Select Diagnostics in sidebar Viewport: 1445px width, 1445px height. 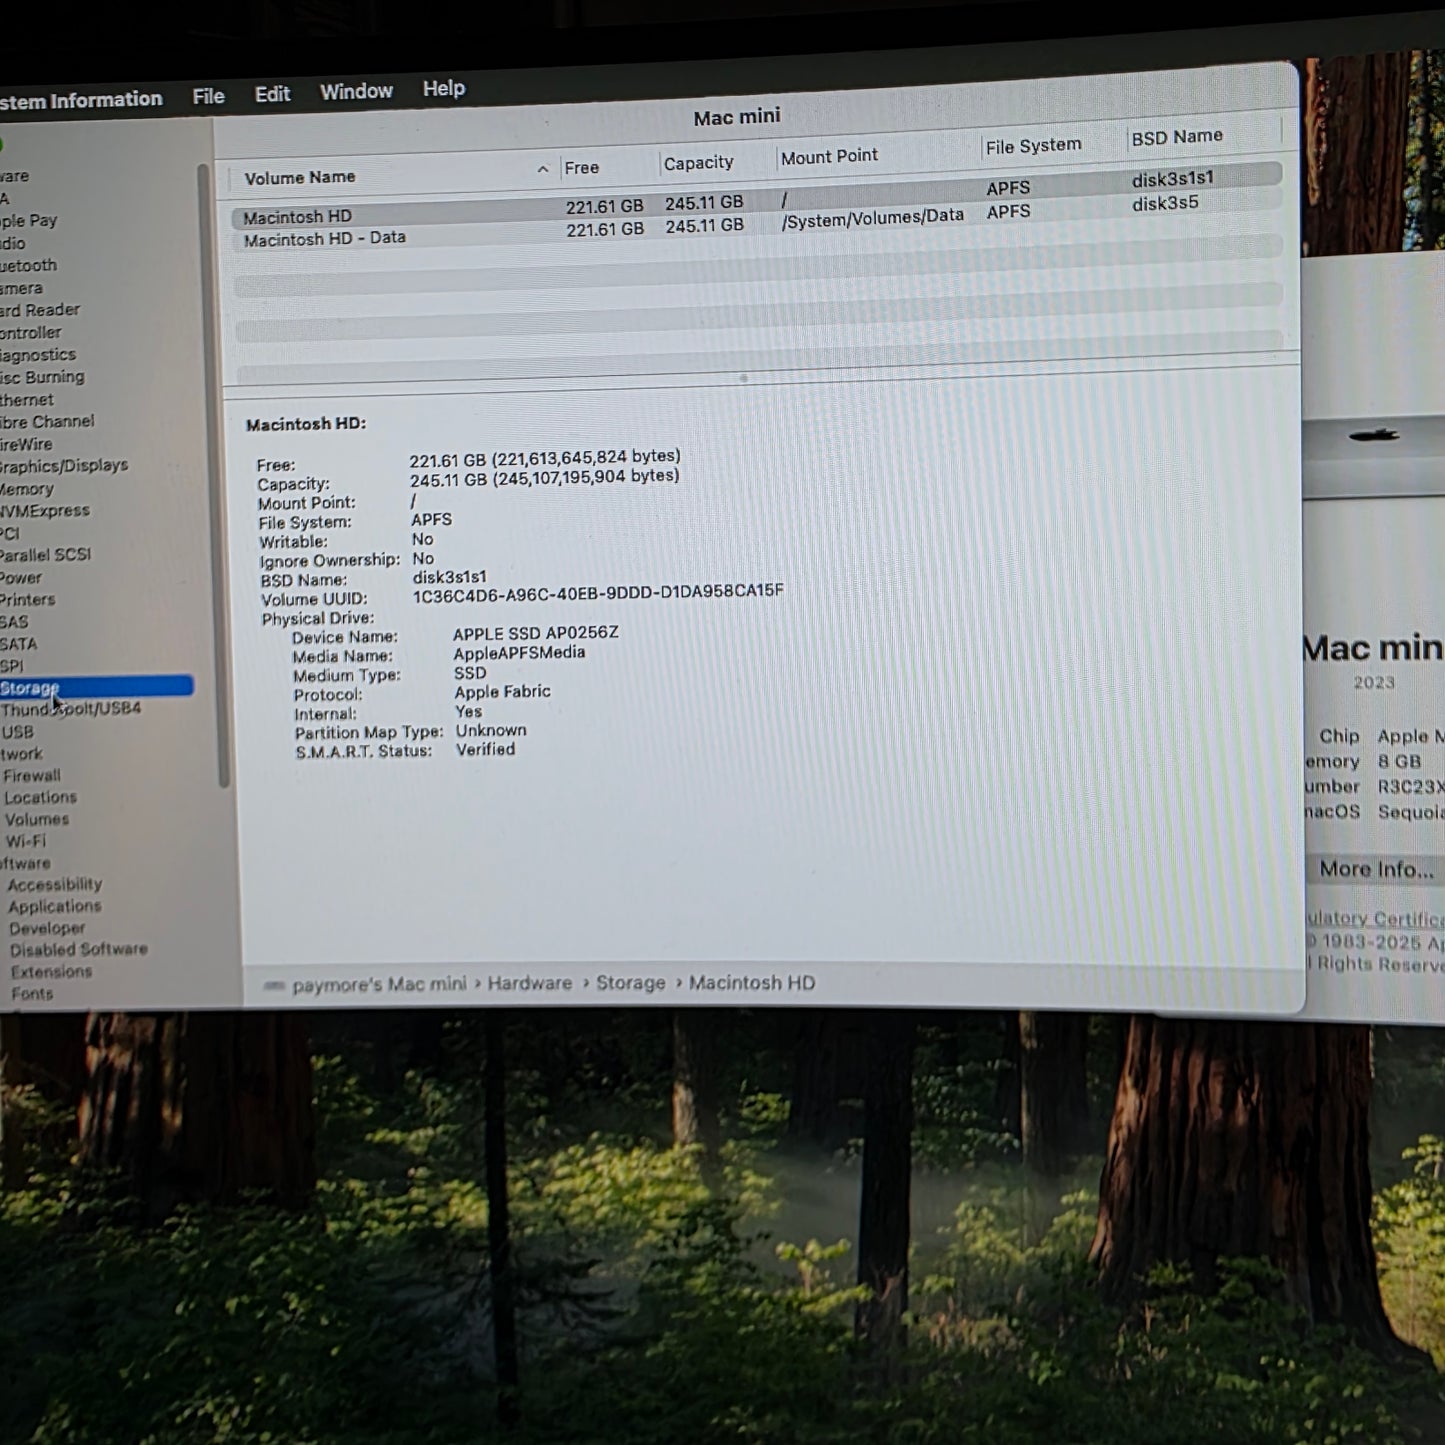point(38,354)
